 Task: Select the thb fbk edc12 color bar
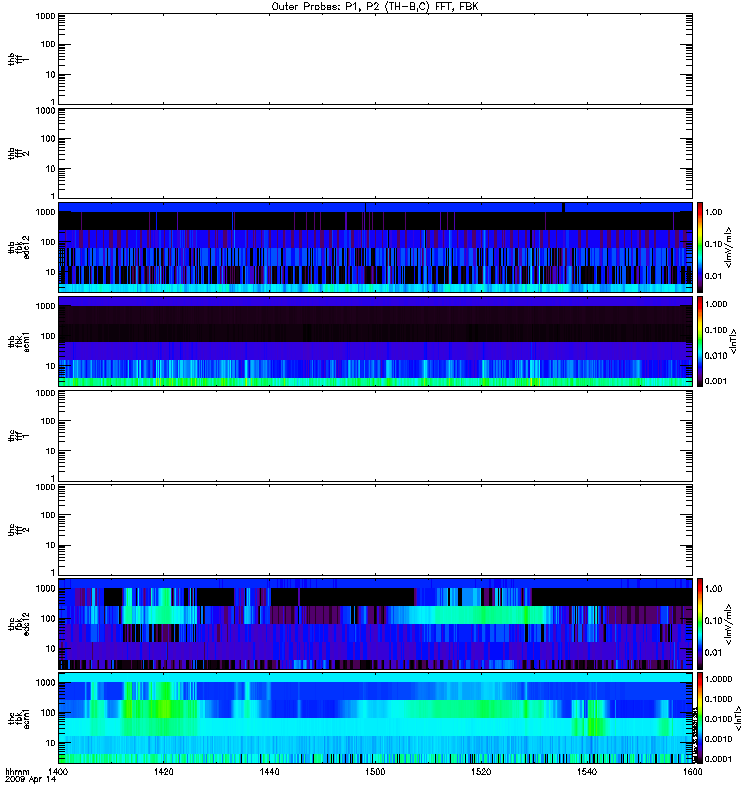pos(700,247)
